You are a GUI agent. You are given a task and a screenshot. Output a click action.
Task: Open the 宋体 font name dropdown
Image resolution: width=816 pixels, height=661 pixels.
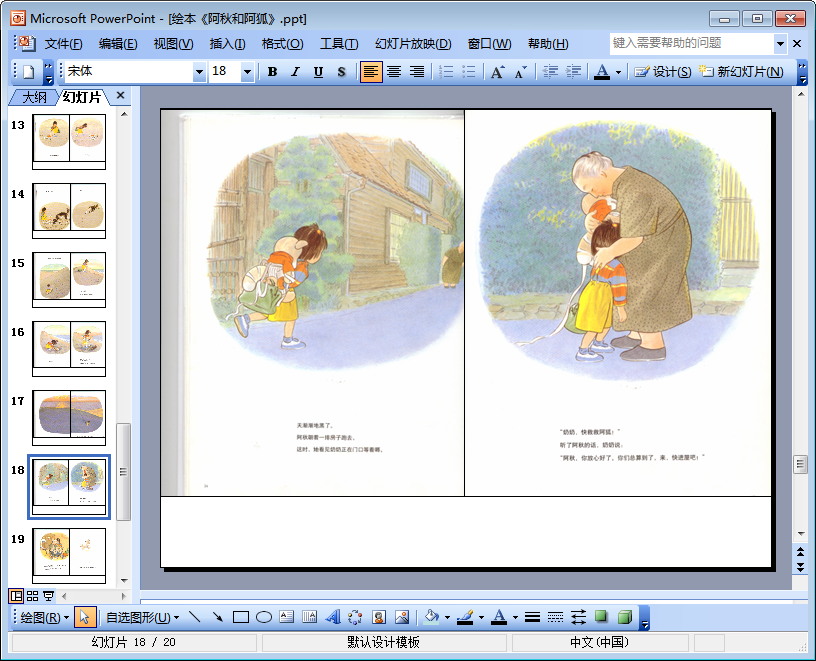pyautogui.click(x=199, y=72)
